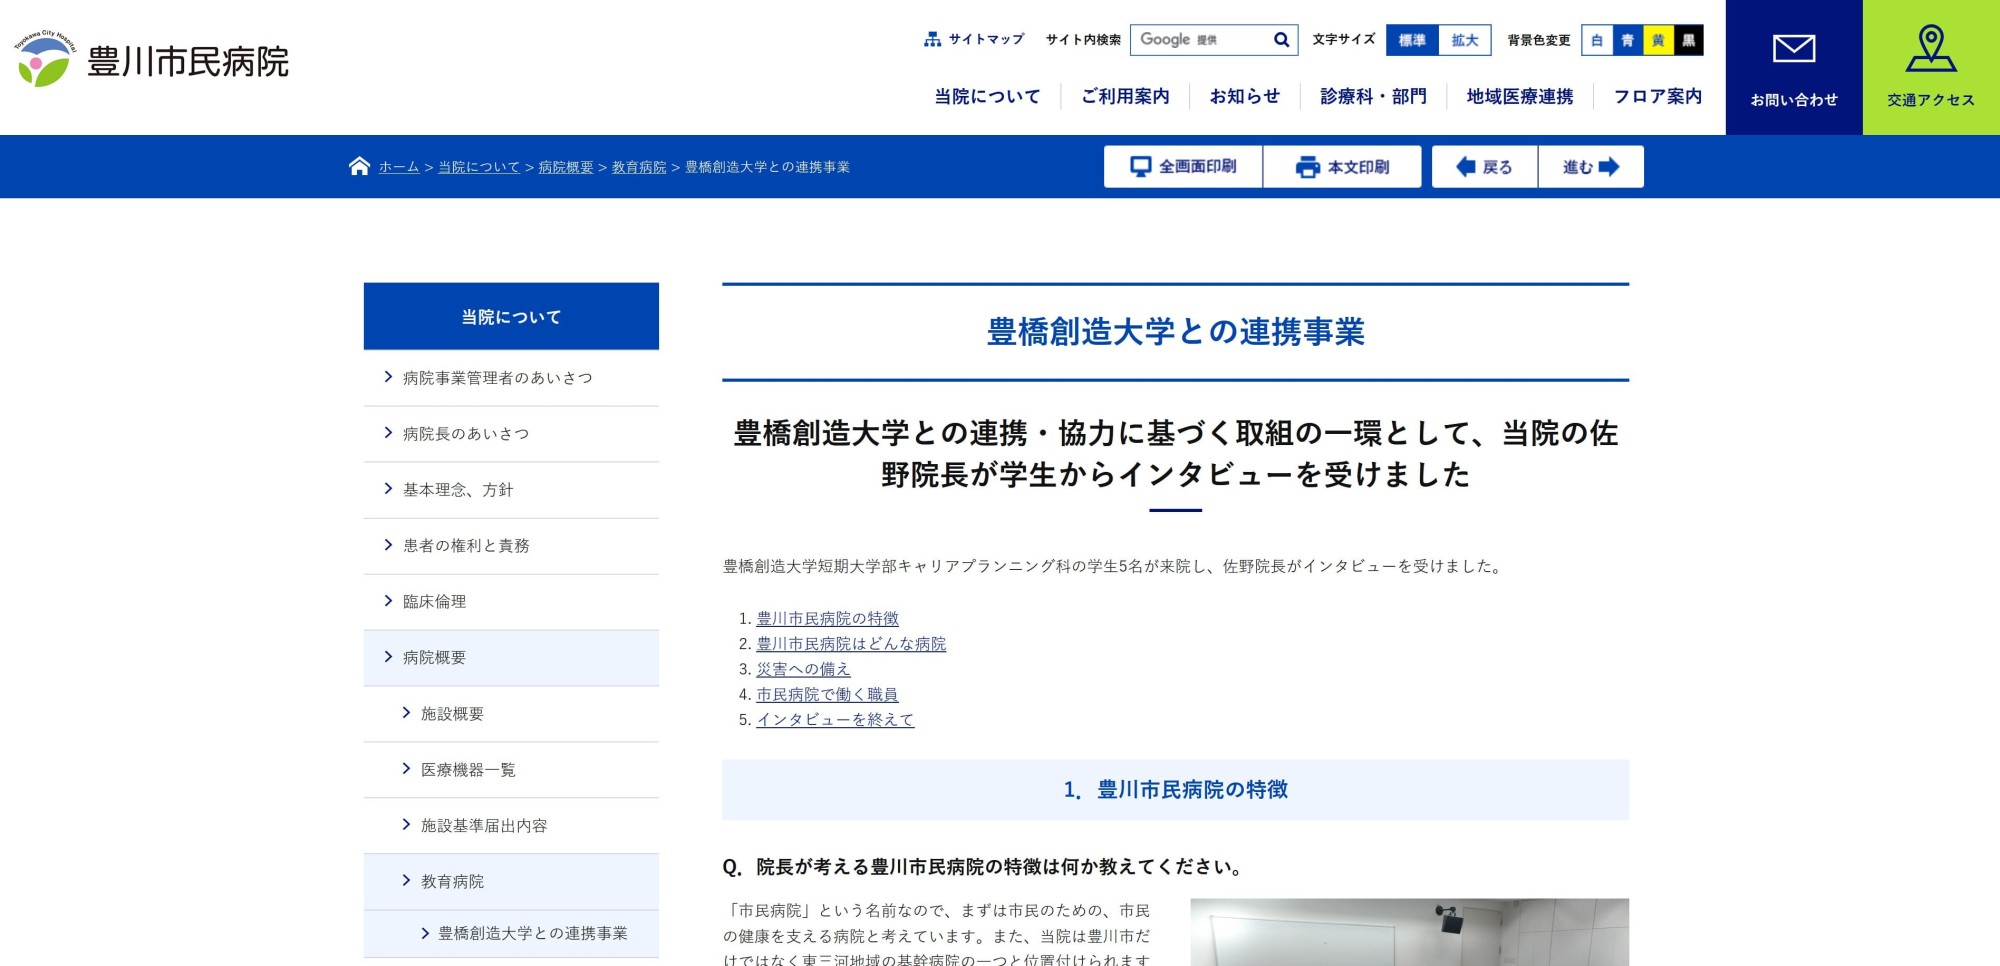This screenshot has width=2000, height=966.
Task: Click the home icon in the breadcrumb
Action: click(359, 166)
